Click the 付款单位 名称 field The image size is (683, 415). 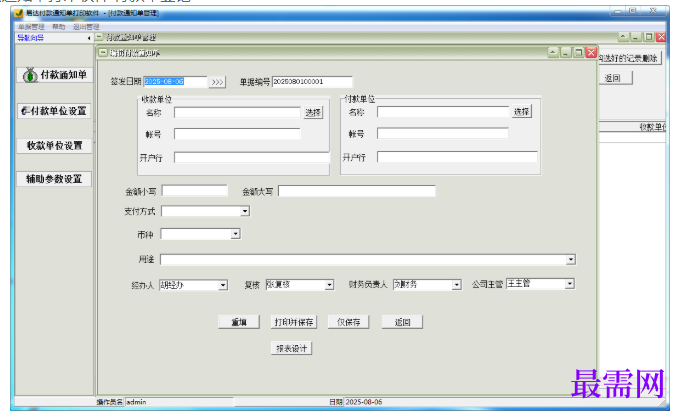(443, 112)
